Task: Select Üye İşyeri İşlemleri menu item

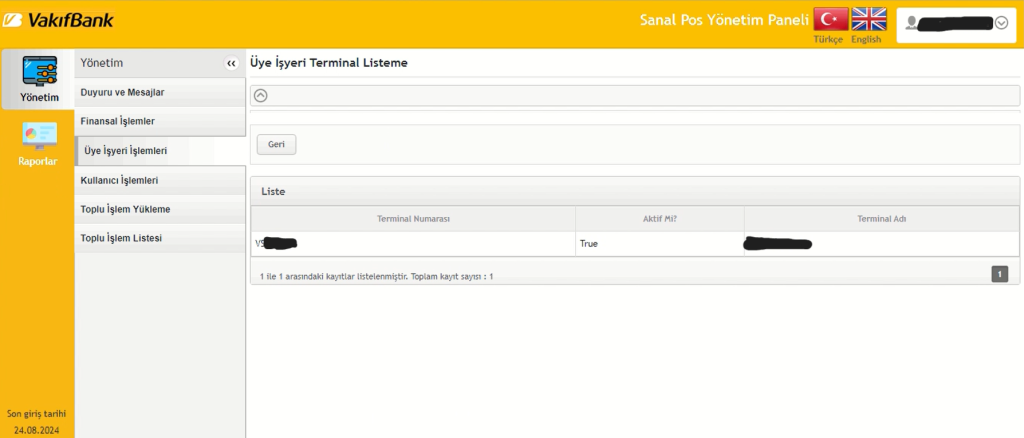Action: (126, 151)
